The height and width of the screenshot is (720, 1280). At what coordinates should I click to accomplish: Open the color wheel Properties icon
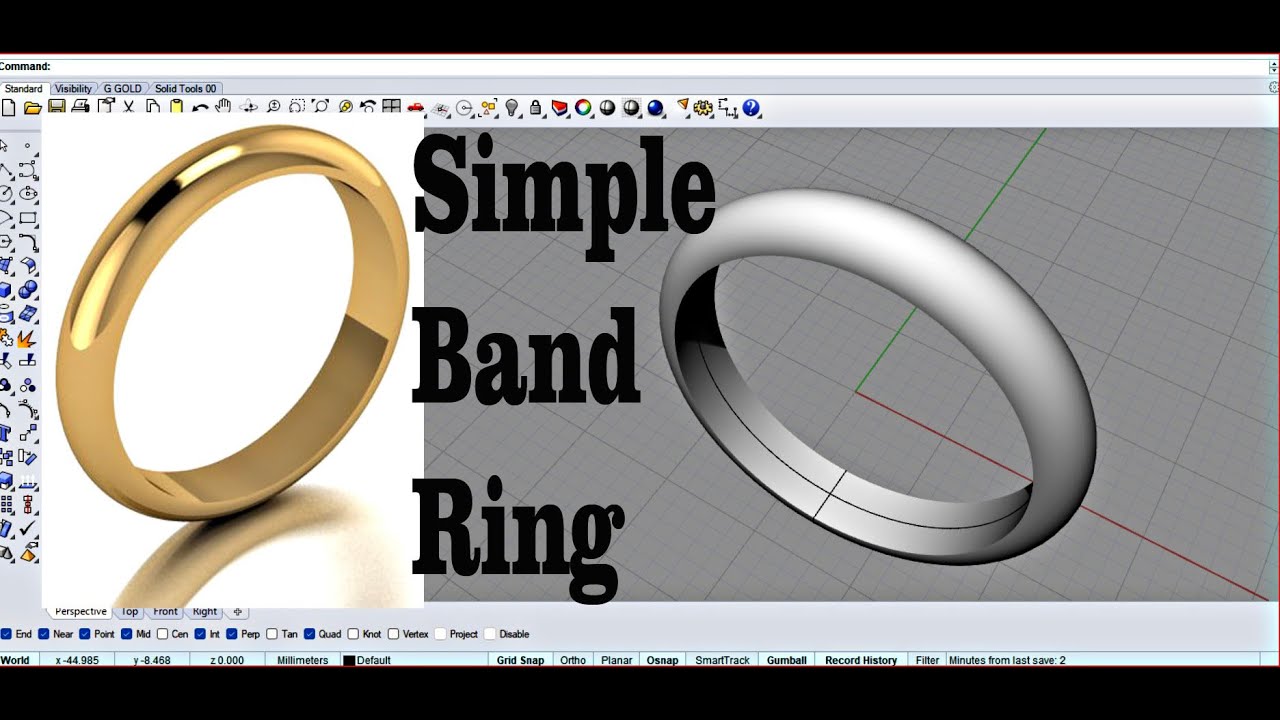click(x=583, y=107)
